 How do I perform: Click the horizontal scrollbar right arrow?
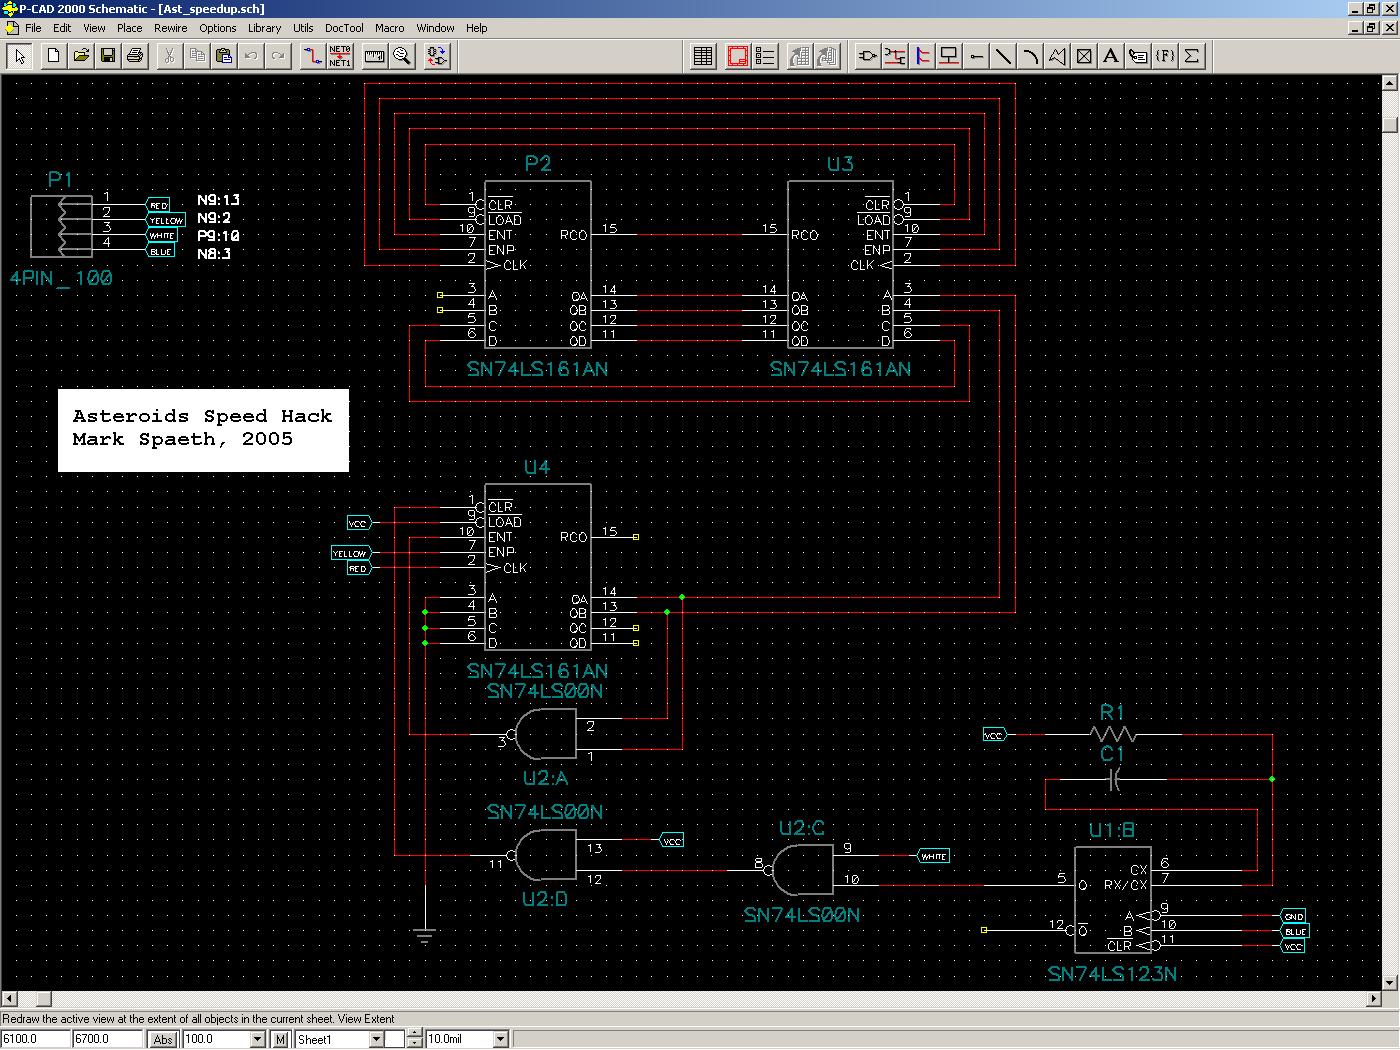point(1374,999)
